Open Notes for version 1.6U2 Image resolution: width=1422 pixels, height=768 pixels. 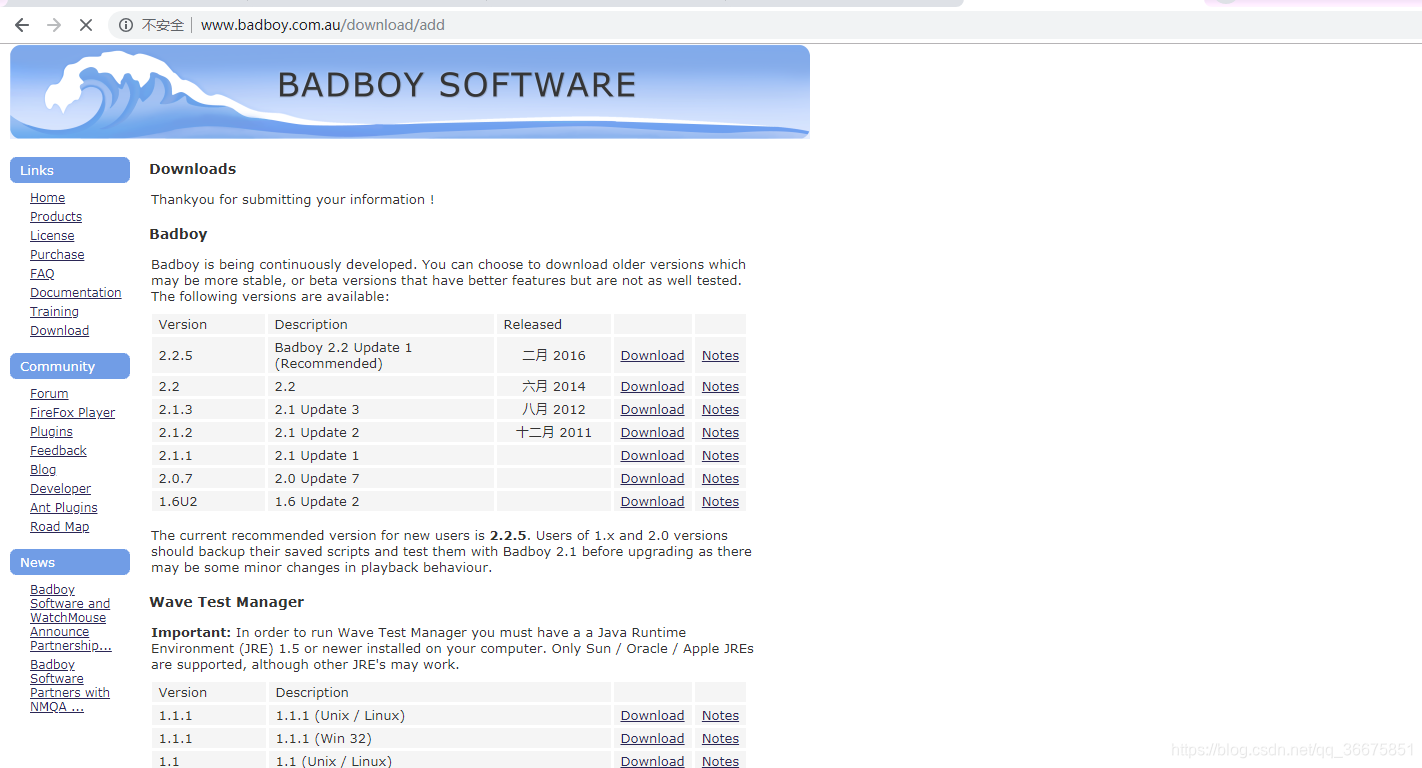coord(720,502)
